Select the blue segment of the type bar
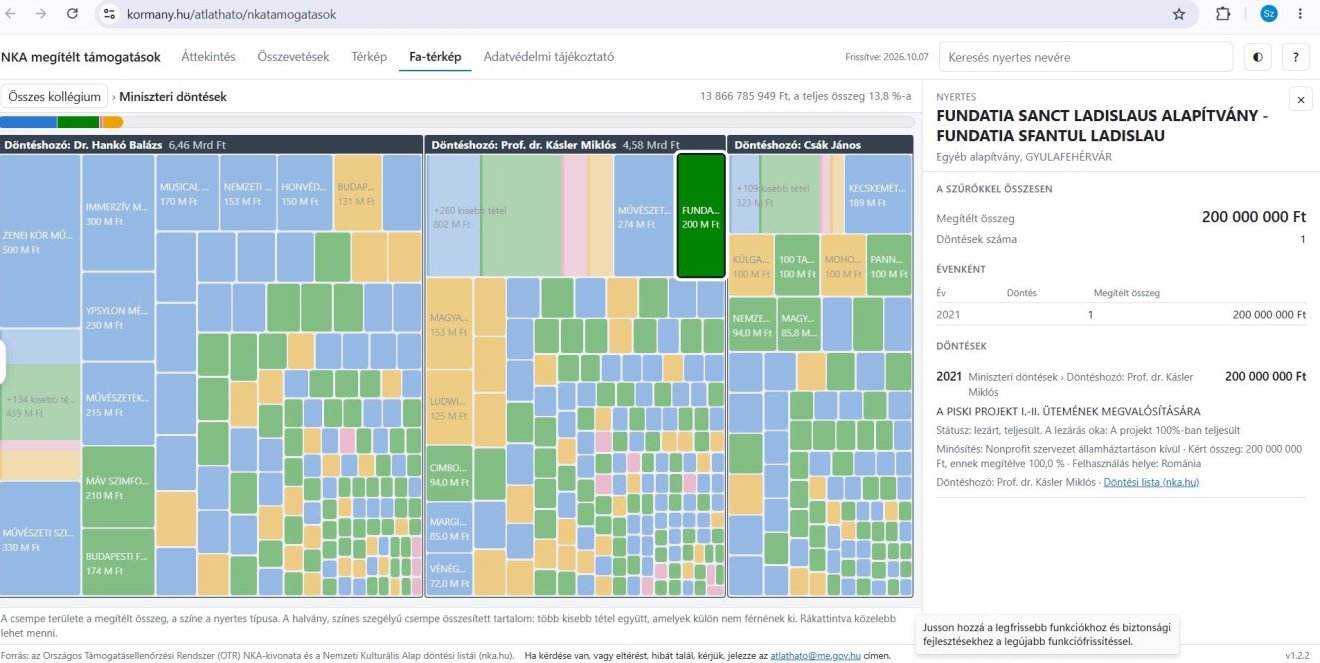 tap(29, 122)
